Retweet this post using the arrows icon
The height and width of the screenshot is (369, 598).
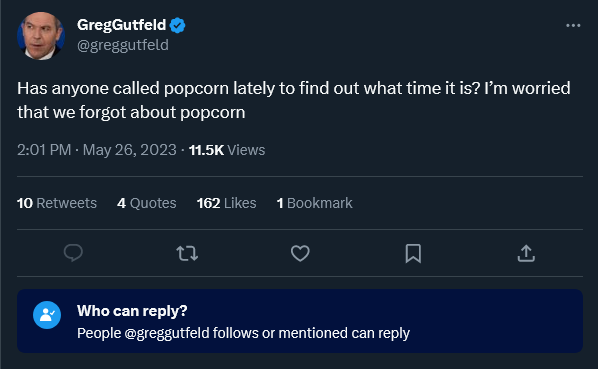(187, 253)
